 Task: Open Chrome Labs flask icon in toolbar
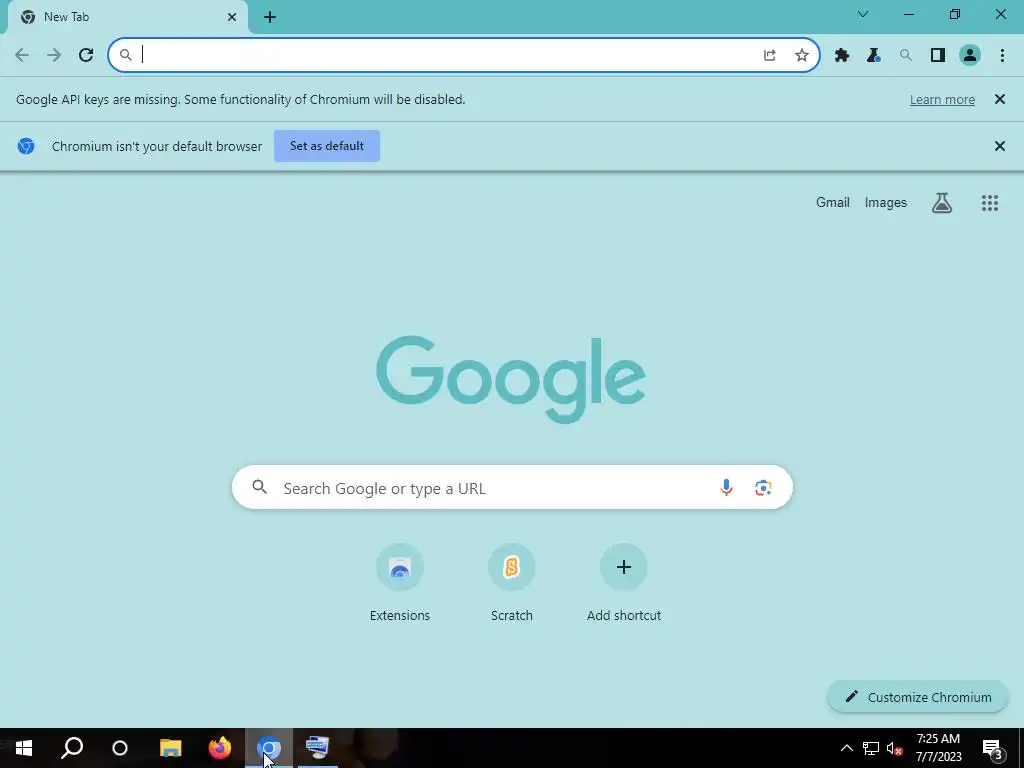coord(874,56)
